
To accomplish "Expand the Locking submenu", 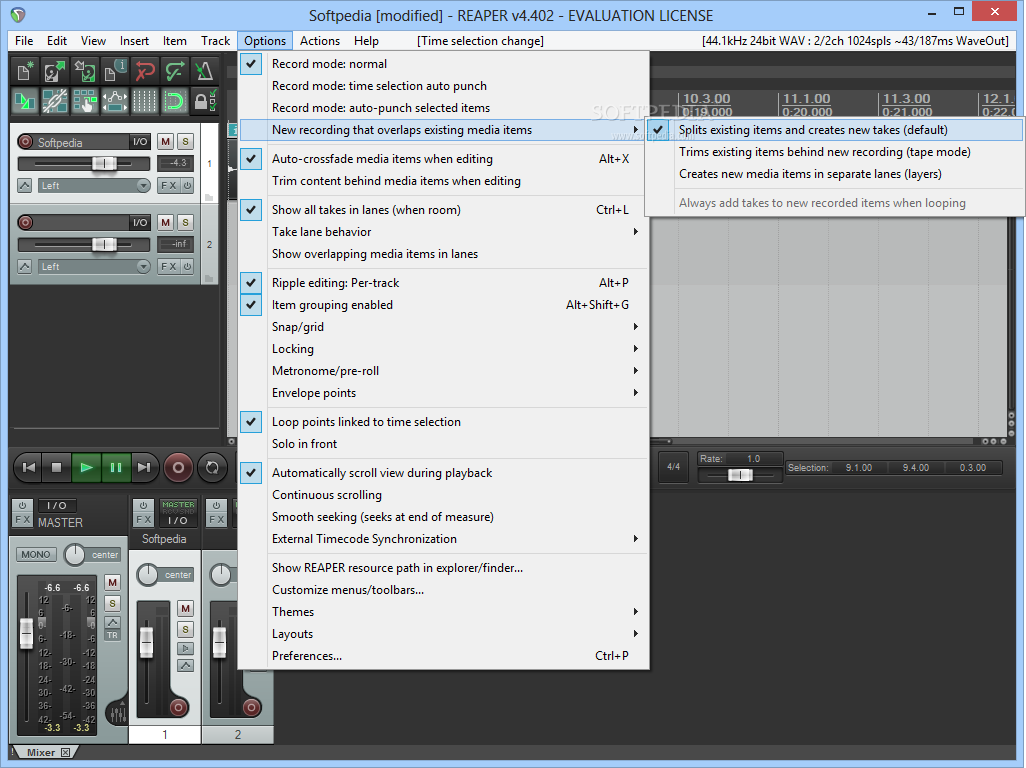I will click(x=444, y=349).
